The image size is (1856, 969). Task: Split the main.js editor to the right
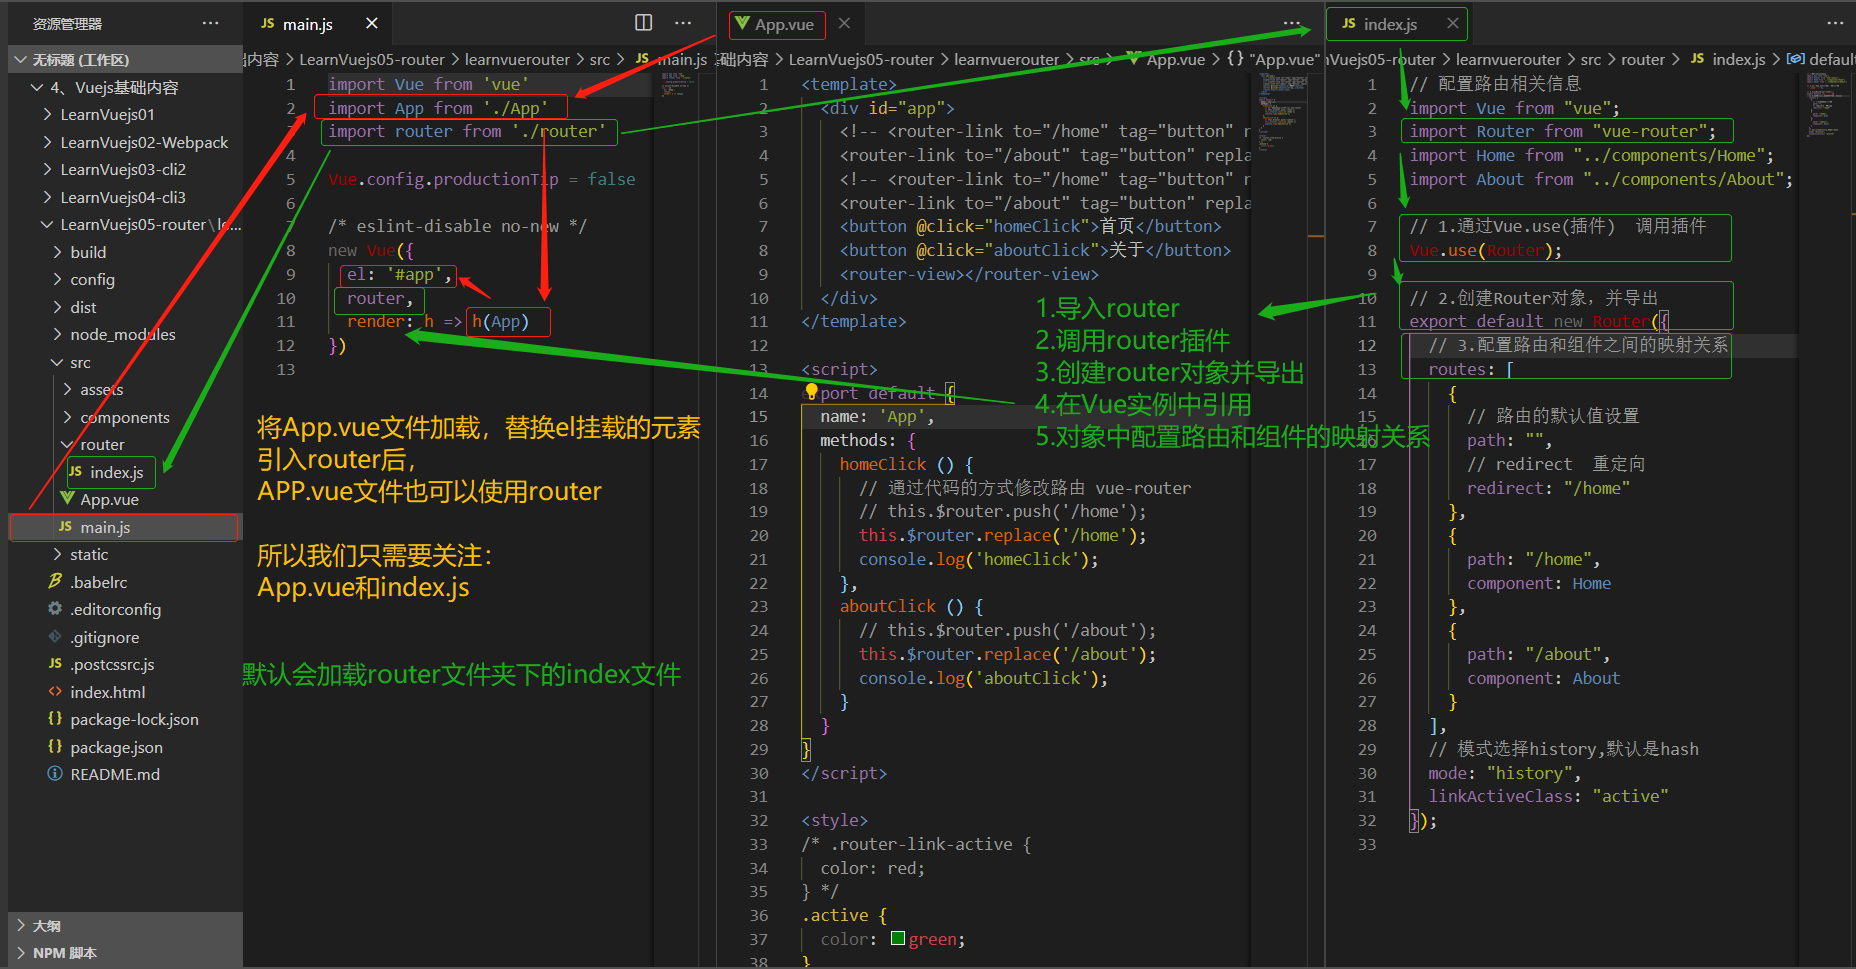pos(644,23)
